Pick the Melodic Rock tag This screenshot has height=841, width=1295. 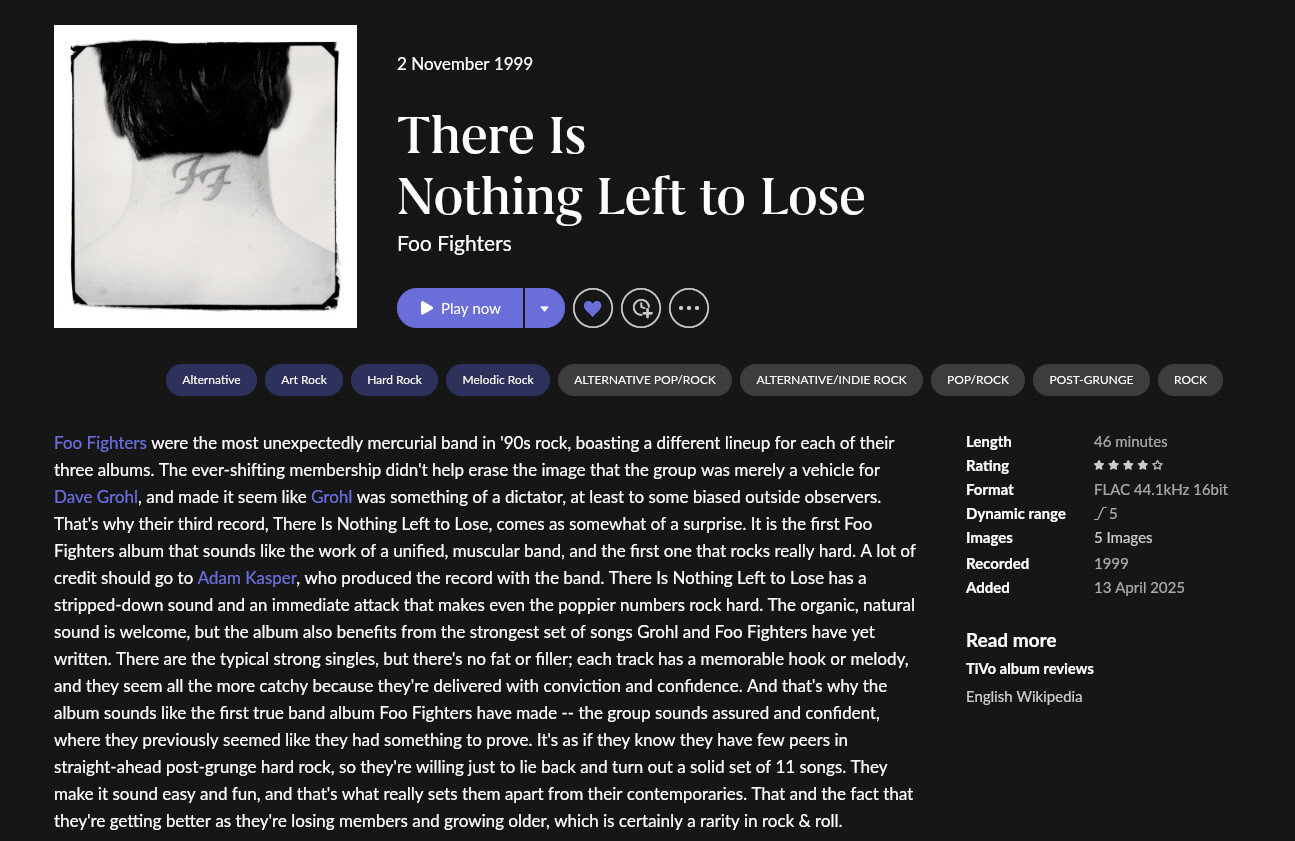click(x=498, y=380)
